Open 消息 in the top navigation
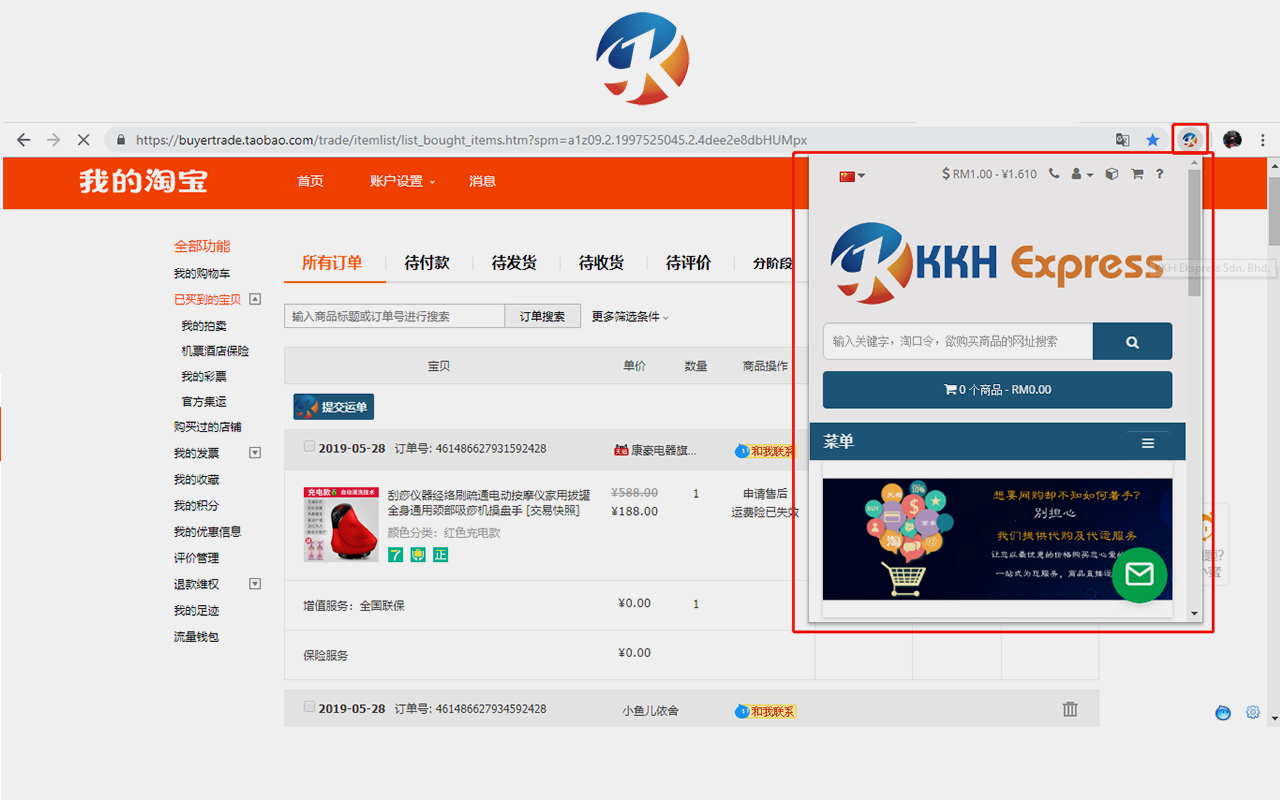Image resolution: width=1280 pixels, height=800 pixels. [482, 181]
